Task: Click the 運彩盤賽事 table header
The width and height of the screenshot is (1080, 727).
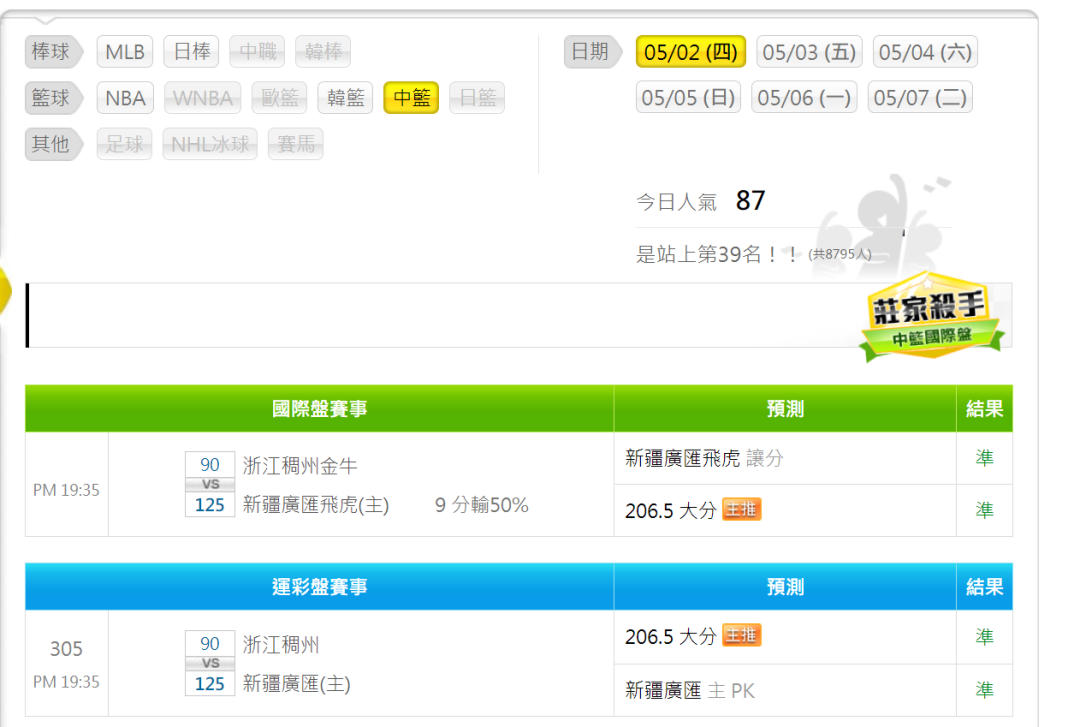Action: coord(320,587)
